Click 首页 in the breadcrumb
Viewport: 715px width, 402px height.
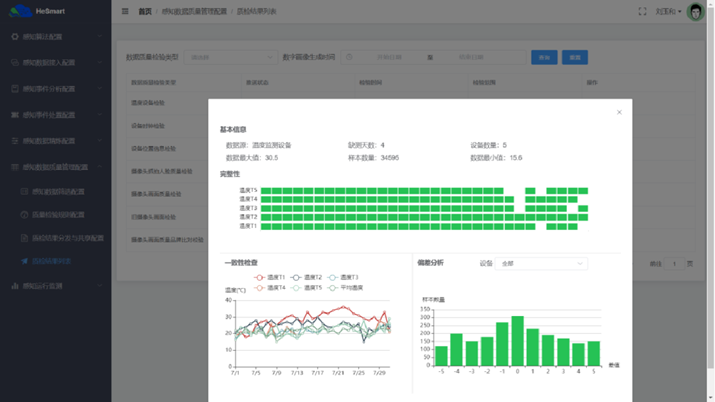point(145,12)
